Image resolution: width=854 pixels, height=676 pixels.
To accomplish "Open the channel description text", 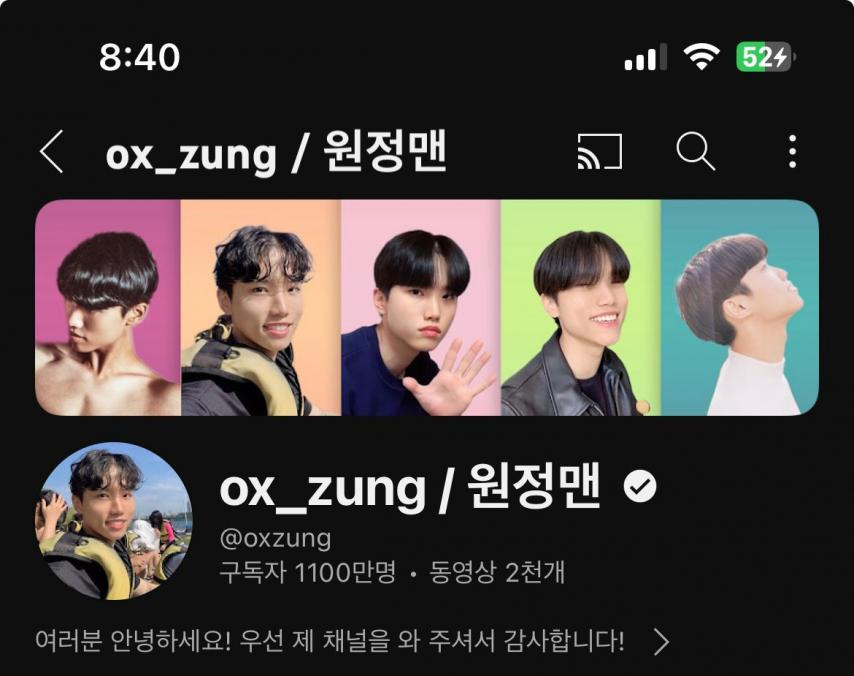I will click(x=330, y=641).
